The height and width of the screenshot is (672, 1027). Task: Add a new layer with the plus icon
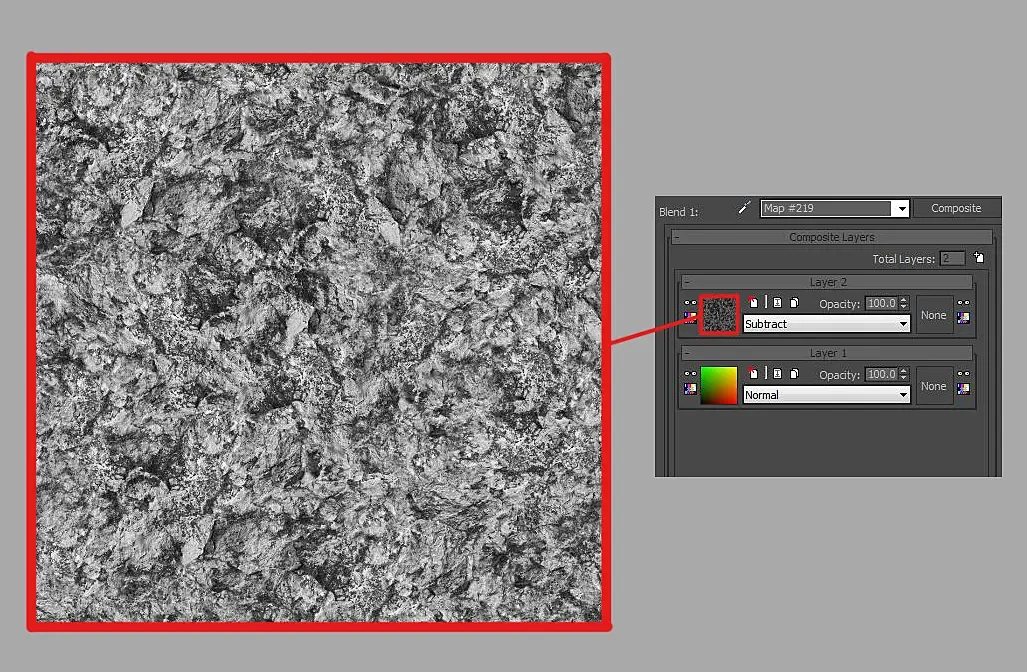click(x=979, y=257)
